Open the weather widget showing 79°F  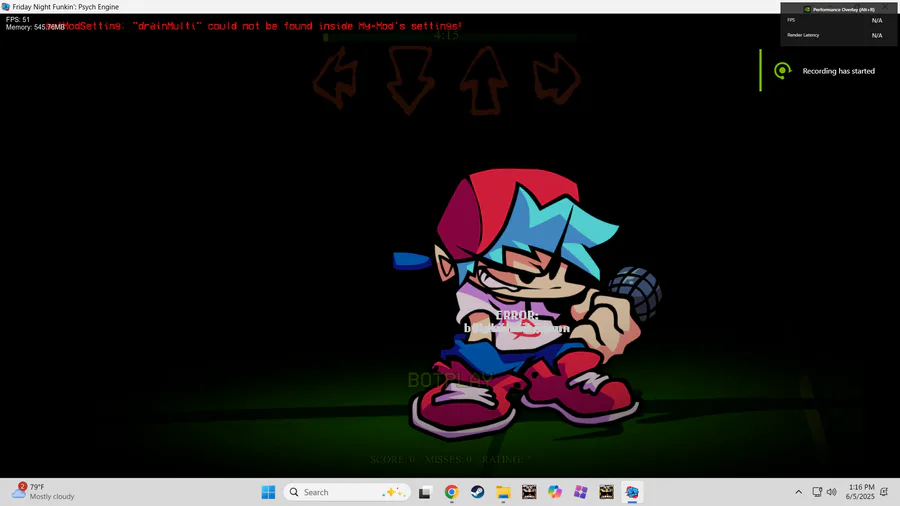(x=43, y=492)
